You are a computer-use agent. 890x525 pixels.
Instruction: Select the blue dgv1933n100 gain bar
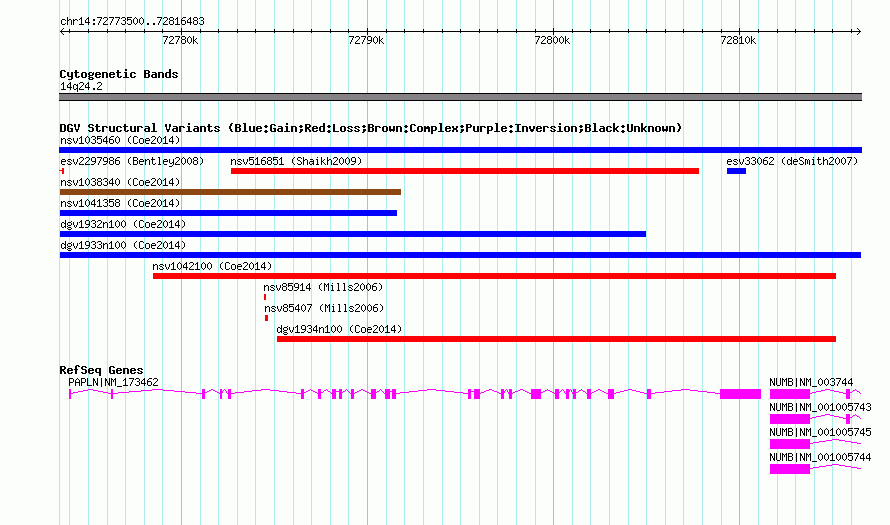click(x=460, y=255)
